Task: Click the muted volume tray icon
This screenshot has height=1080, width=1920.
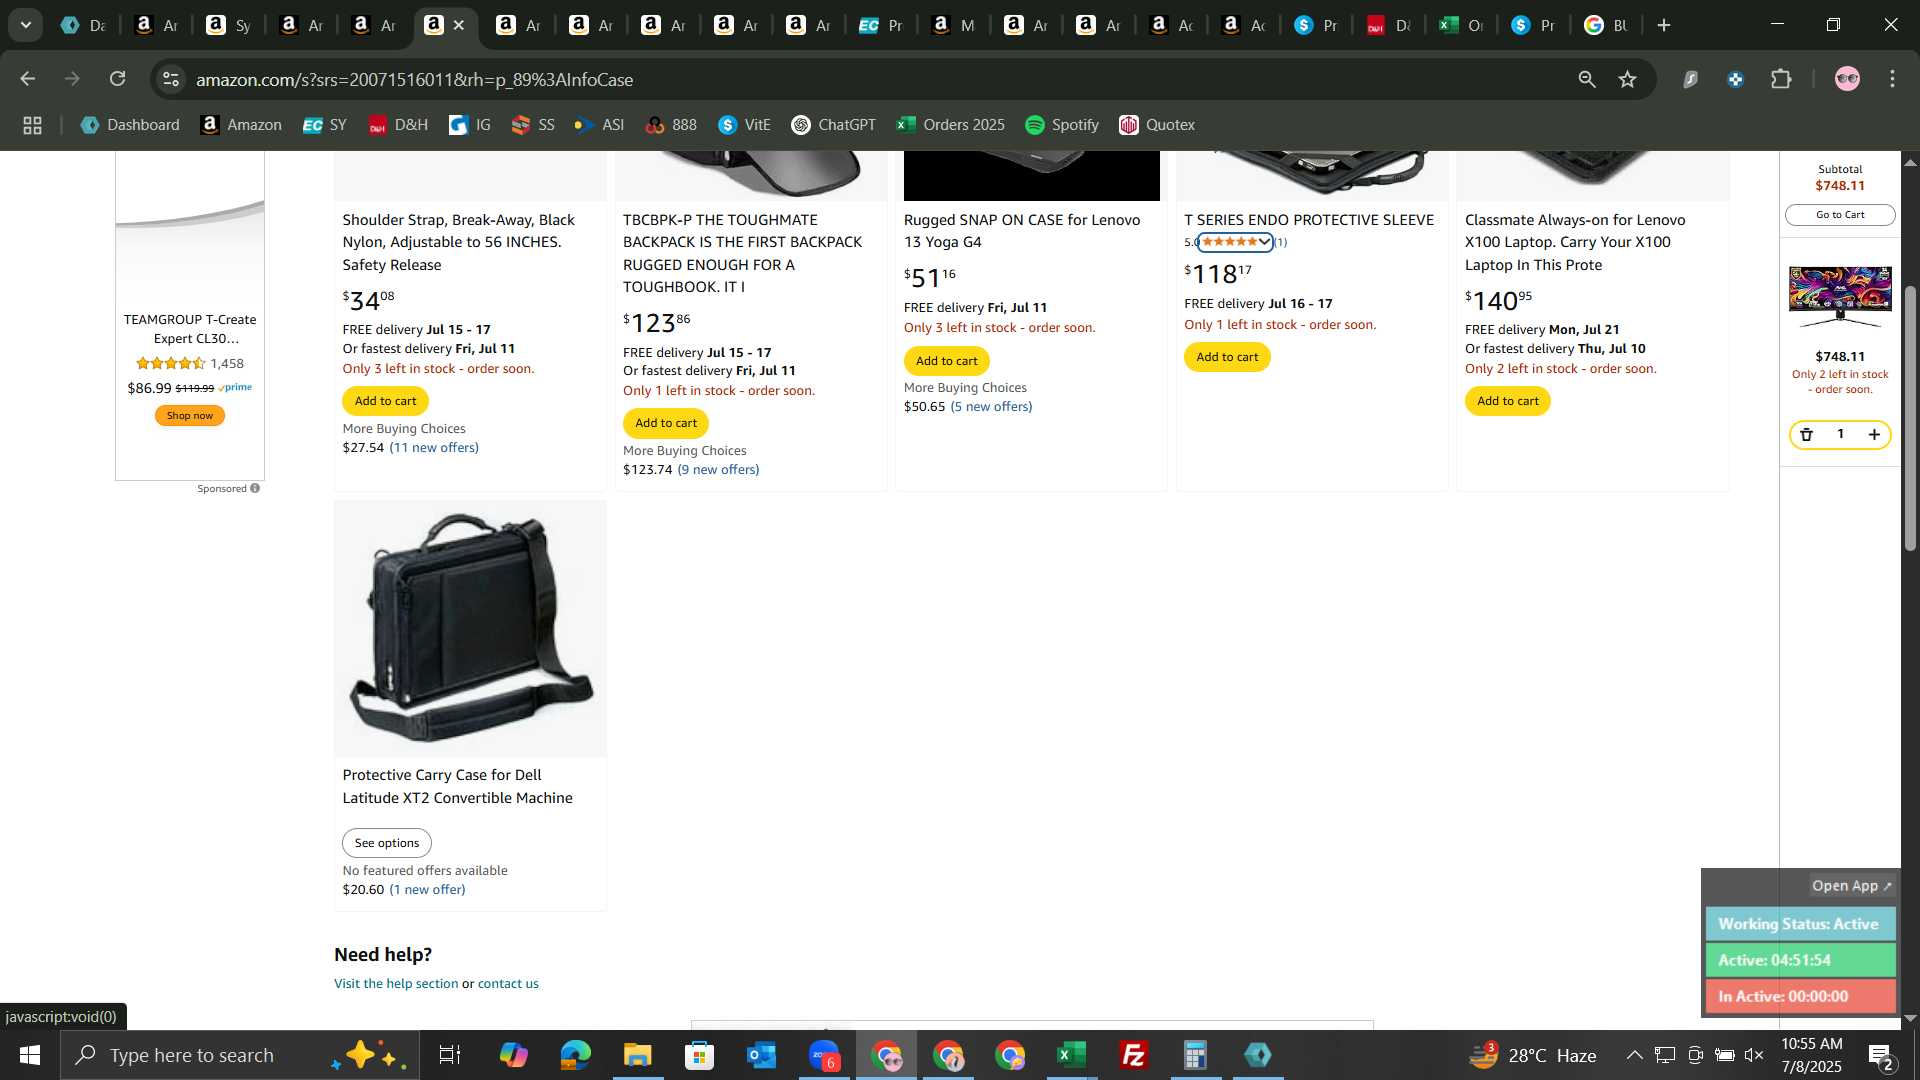Action: click(x=1754, y=1055)
